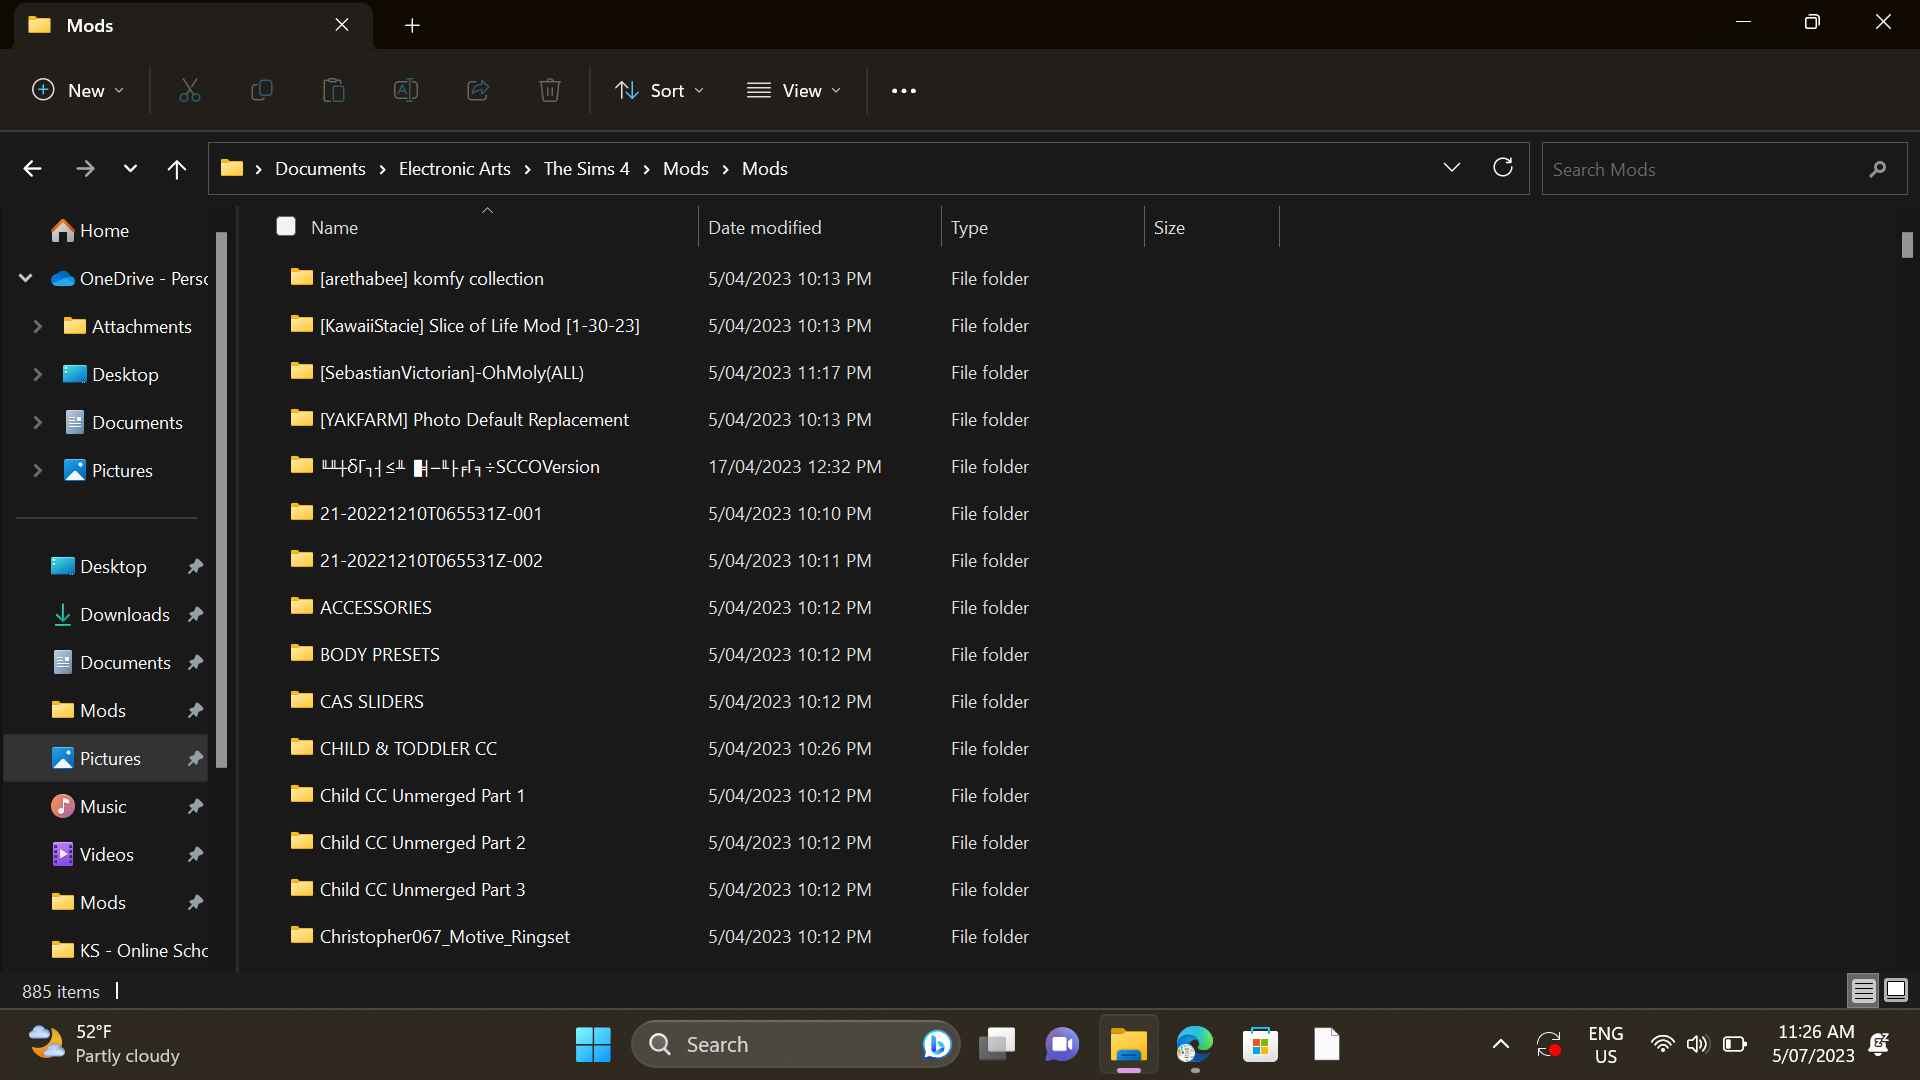
Task: Click the Rename icon in toolbar
Action: point(406,91)
